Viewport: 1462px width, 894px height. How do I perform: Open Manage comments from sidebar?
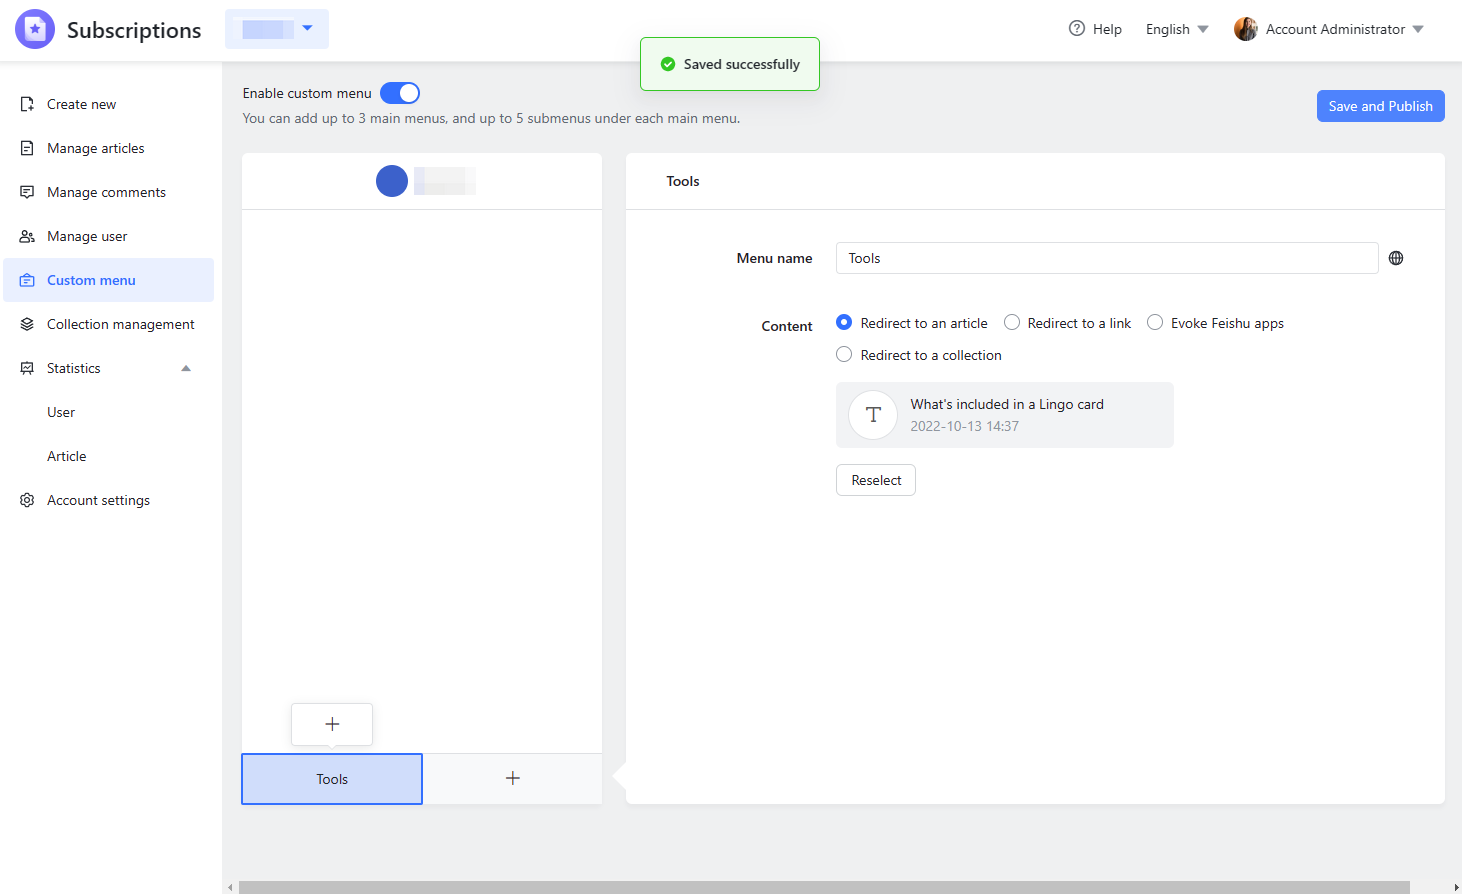(27, 192)
